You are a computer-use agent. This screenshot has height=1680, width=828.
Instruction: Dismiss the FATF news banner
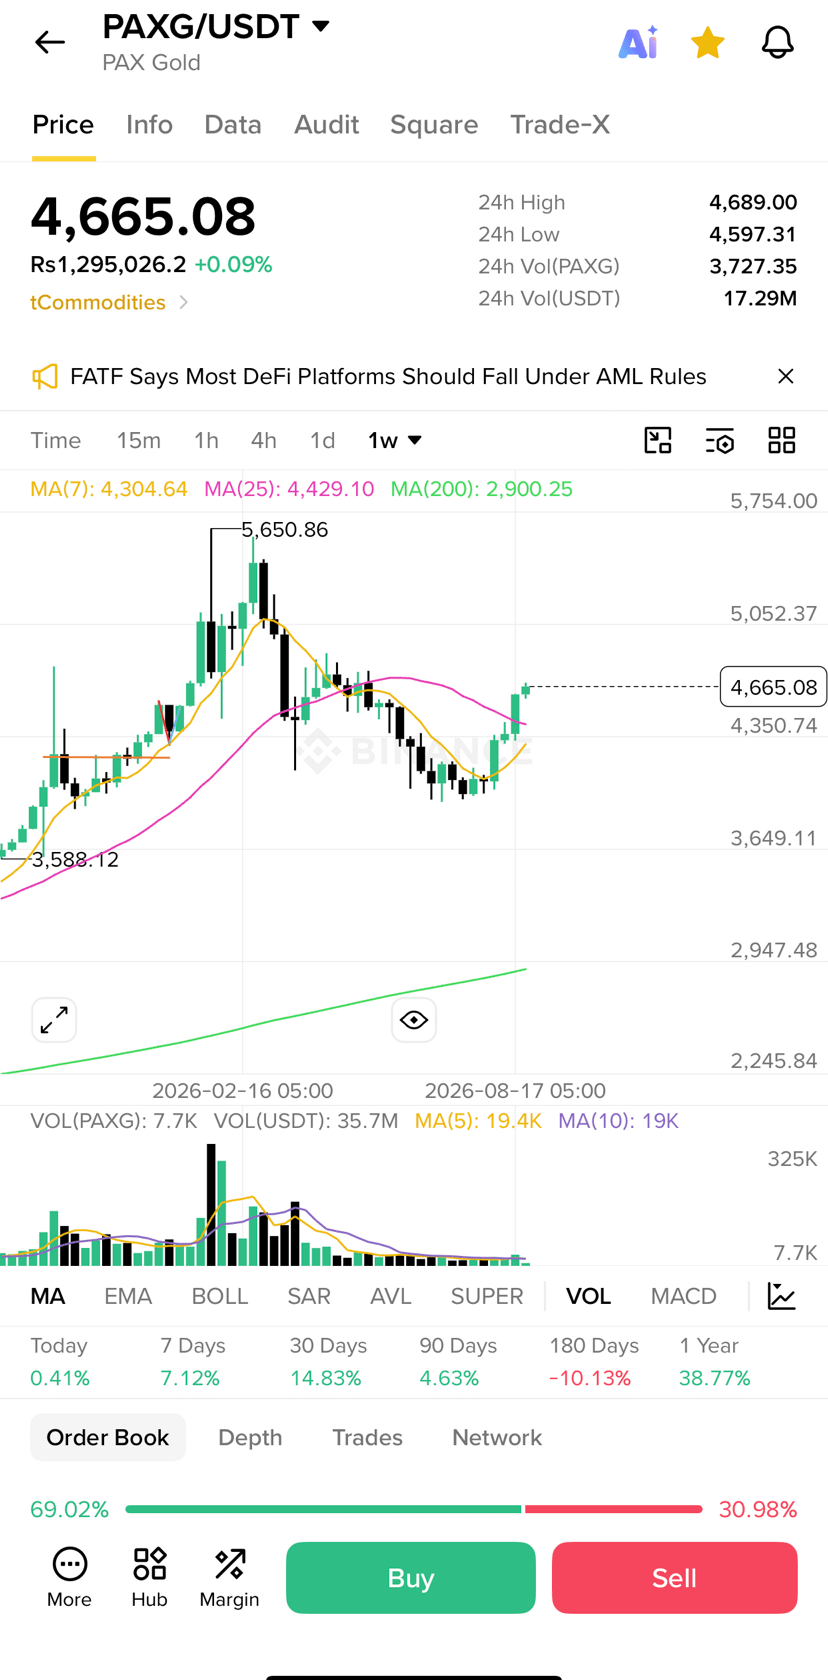786,376
